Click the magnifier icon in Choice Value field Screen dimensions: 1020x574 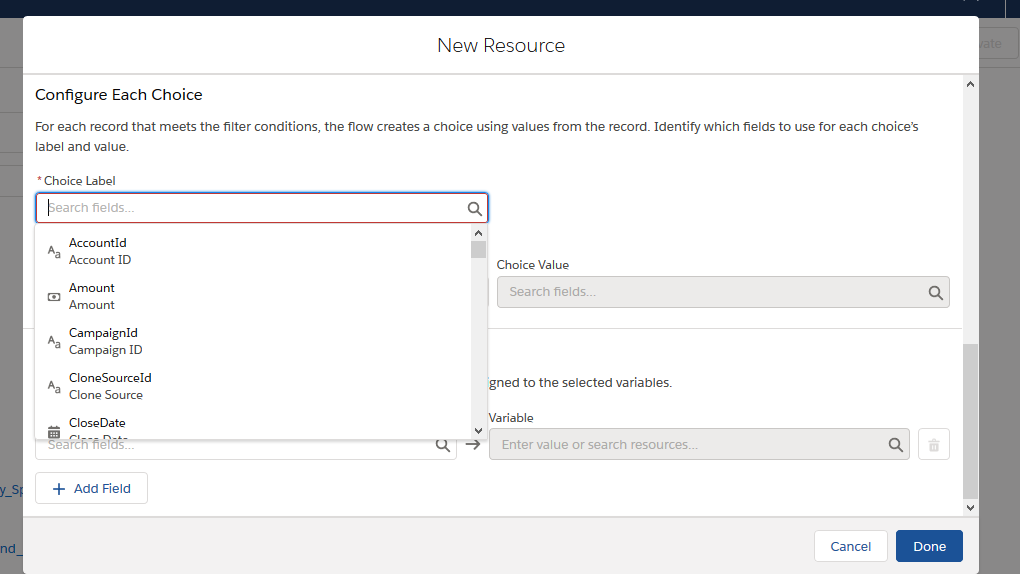pyautogui.click(x=935, y=292)
